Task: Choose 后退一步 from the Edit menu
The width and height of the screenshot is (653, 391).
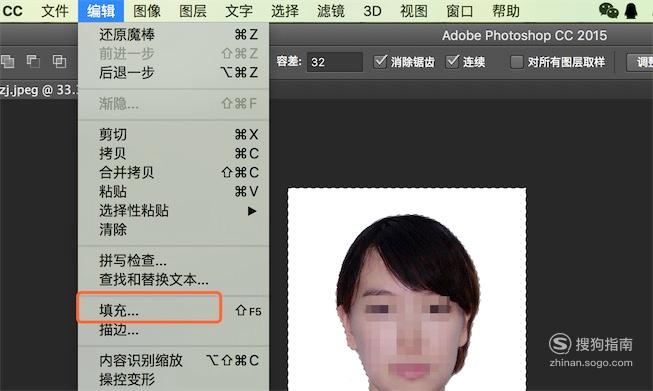Action: pyautogui.click(x=173, y=72)
